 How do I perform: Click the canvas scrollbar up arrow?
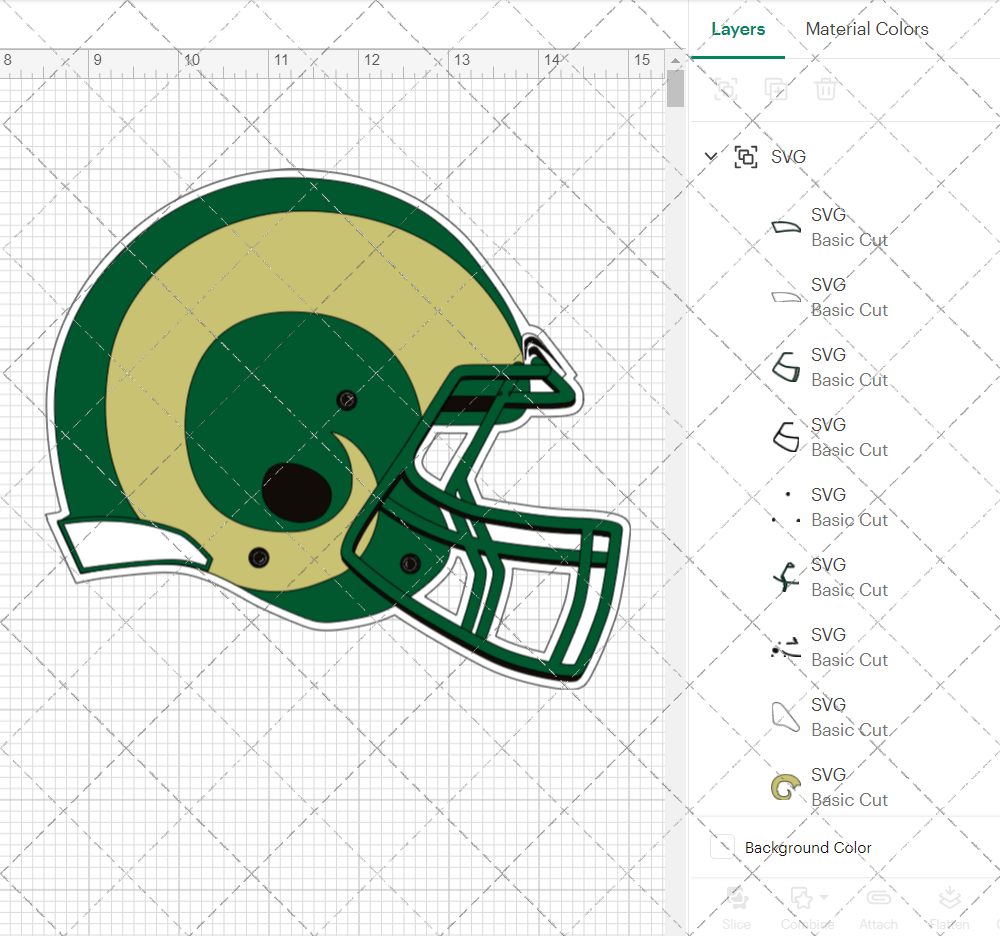click(x=675, y=60)
